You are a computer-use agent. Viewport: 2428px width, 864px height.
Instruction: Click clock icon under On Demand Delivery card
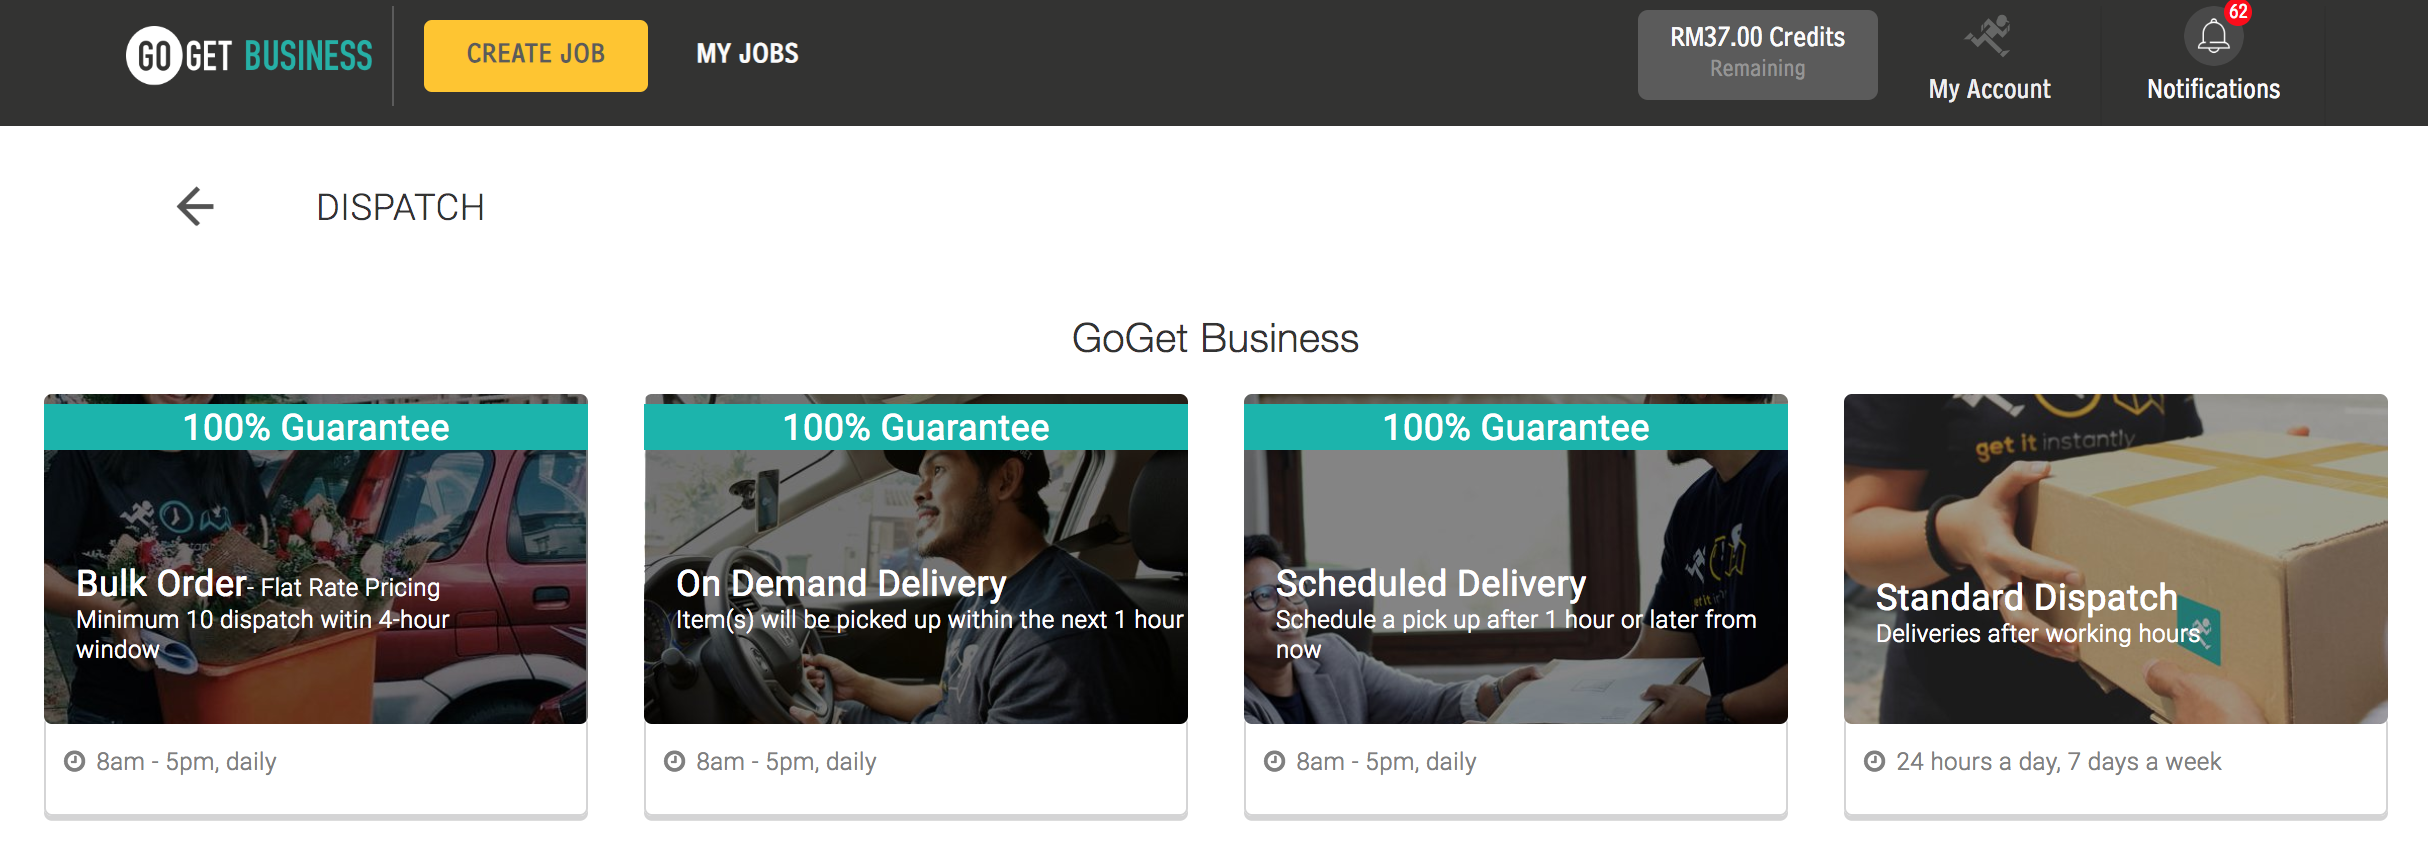coord(675,761)
